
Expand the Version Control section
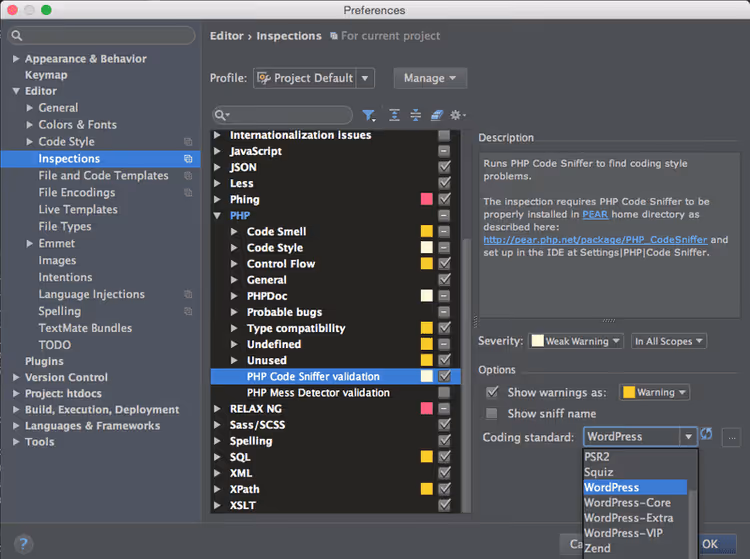(16, 377)
